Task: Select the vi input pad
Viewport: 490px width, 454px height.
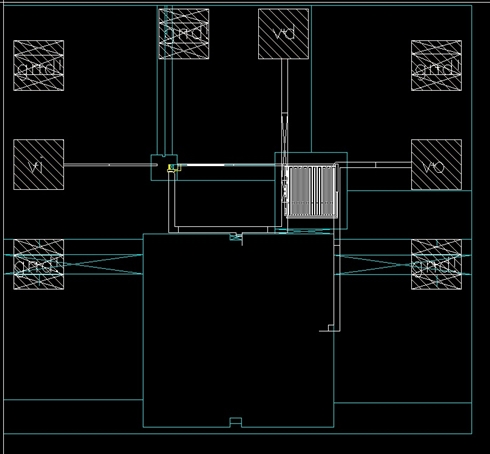Action: [39, 165]
